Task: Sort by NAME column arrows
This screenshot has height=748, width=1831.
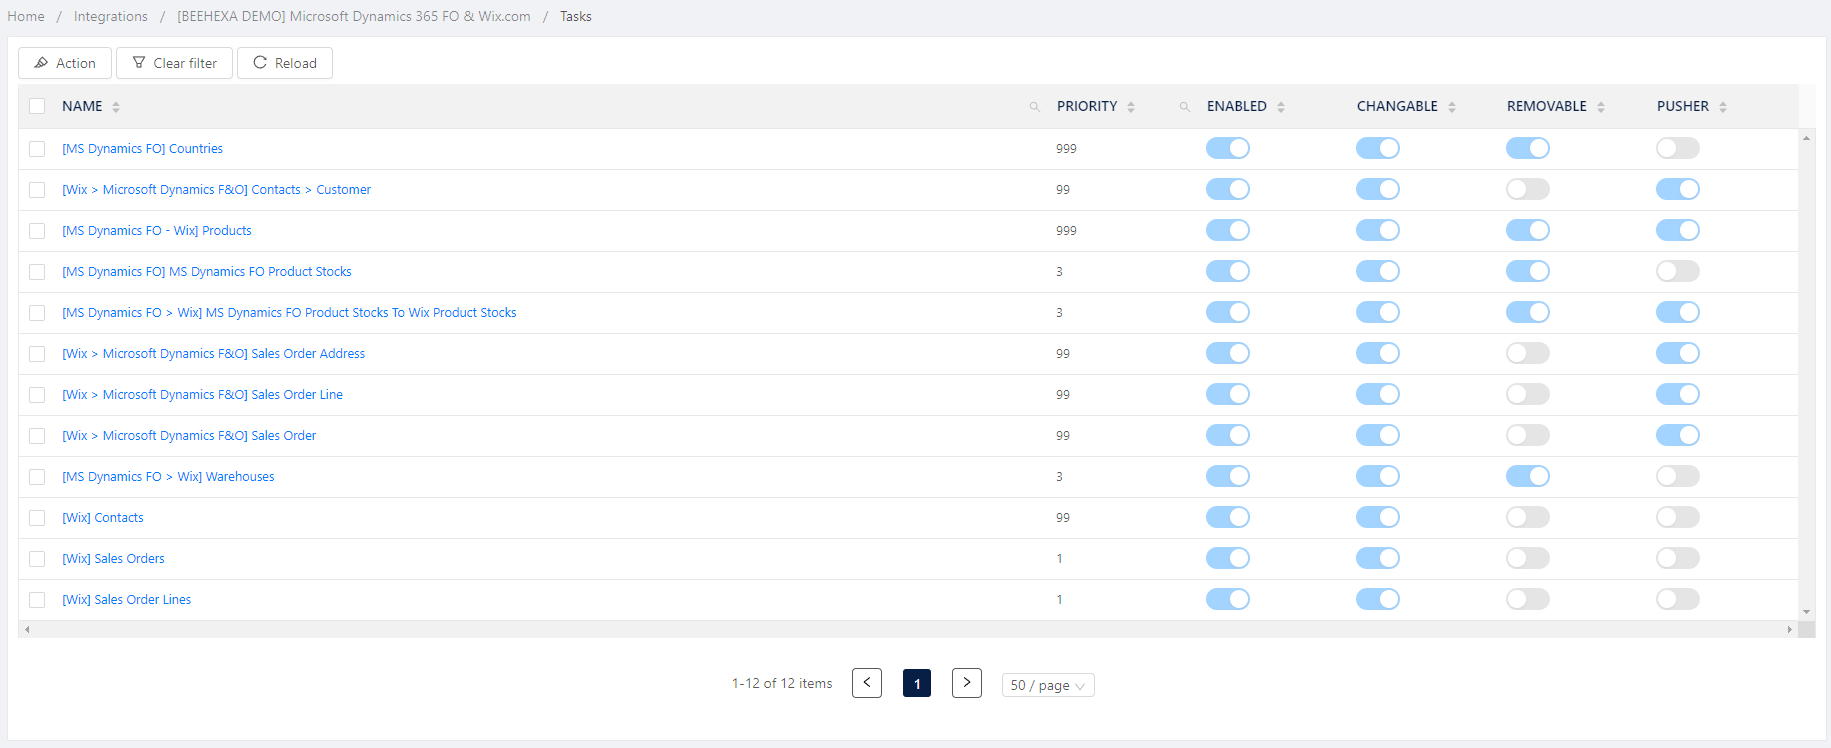Action: [x=116, y=107]
